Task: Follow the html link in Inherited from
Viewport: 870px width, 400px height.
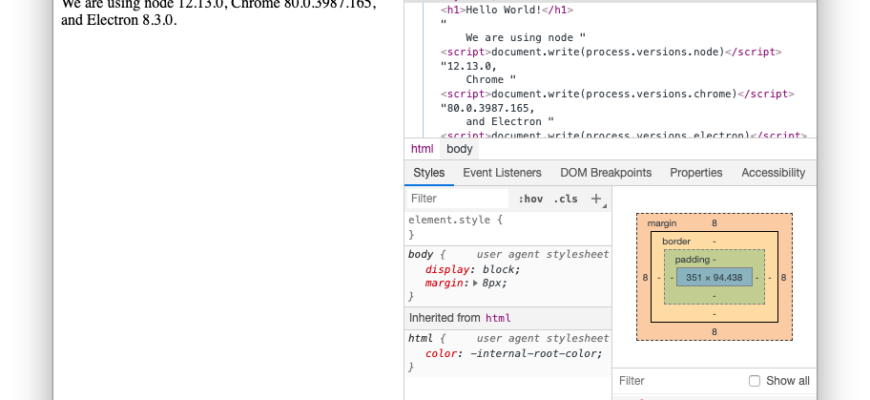Action: point(498,318)
